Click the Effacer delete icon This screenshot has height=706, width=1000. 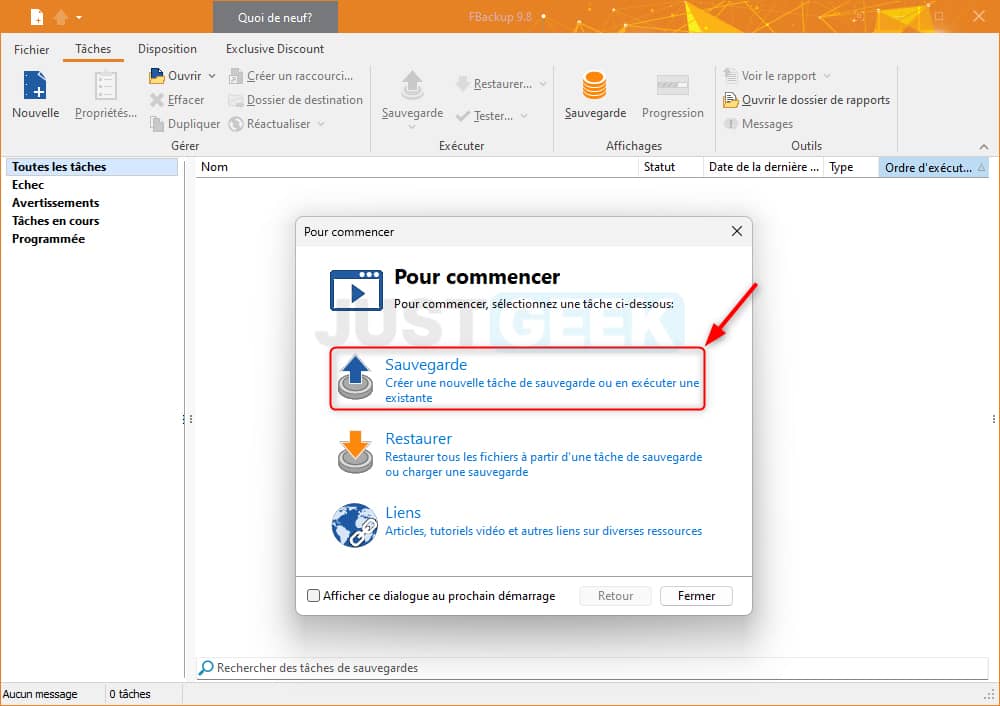156,100
